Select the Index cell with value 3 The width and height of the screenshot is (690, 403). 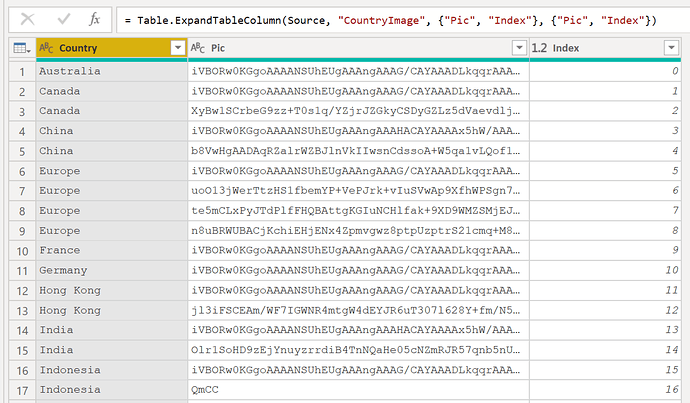tap(605, 131)
